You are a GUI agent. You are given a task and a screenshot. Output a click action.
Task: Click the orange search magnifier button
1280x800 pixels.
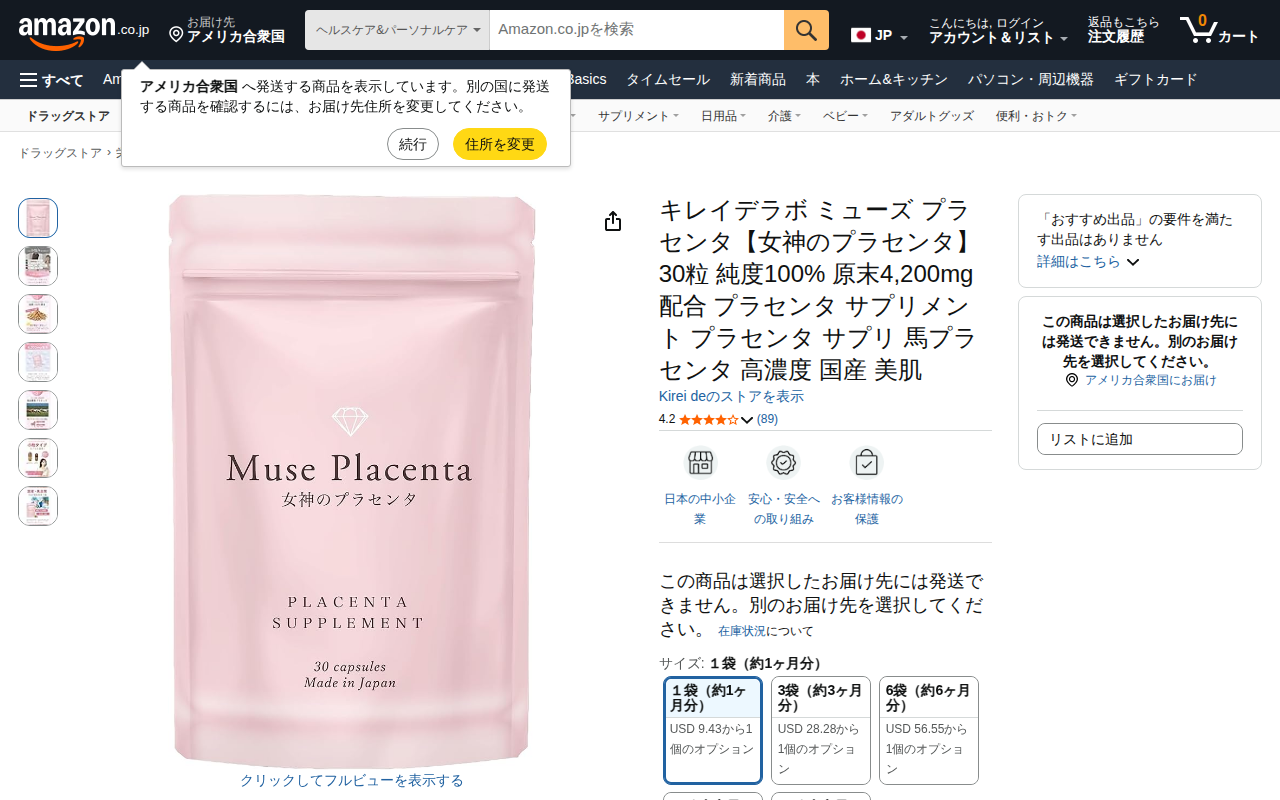(806, 30)
